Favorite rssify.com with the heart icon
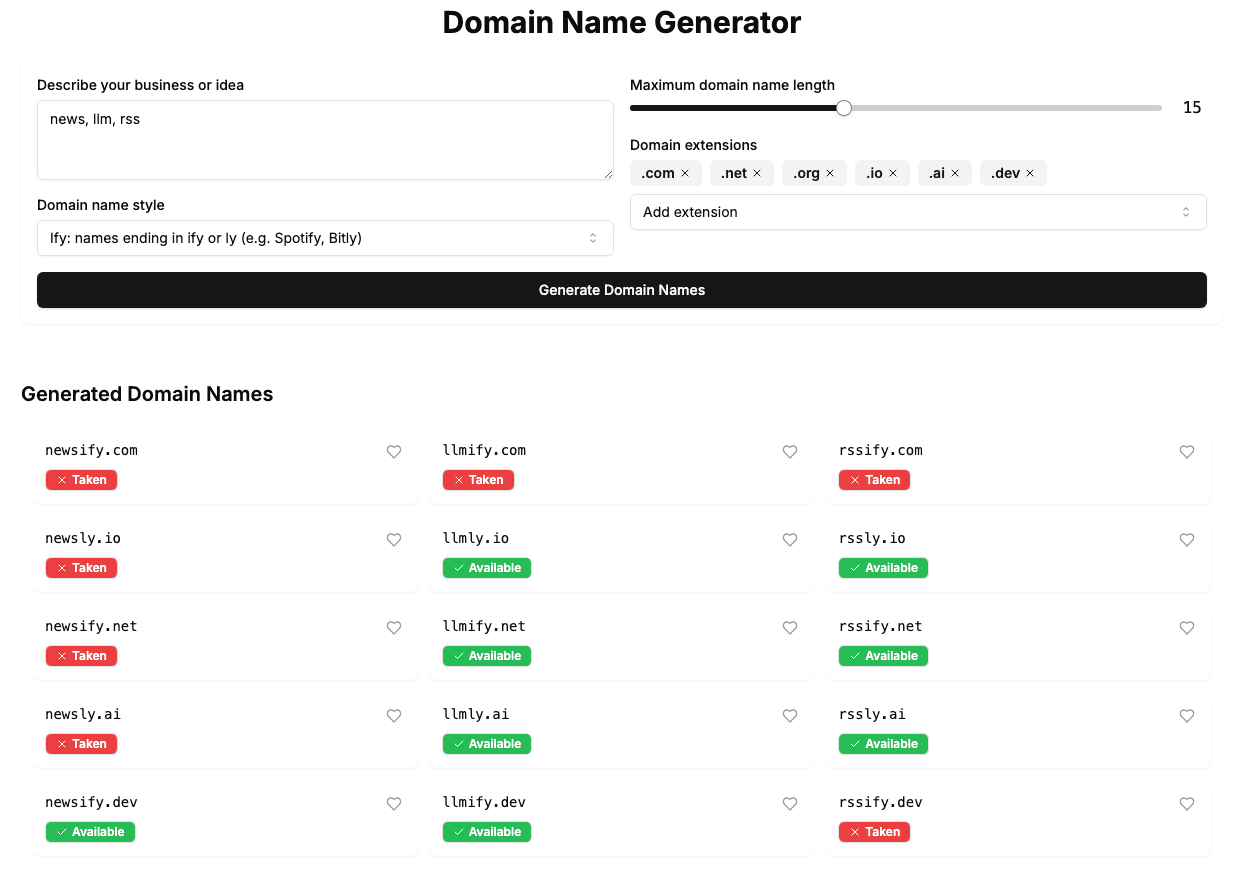The height and width of the screenshot is (890, 1241). click(x=1187, y=452)
